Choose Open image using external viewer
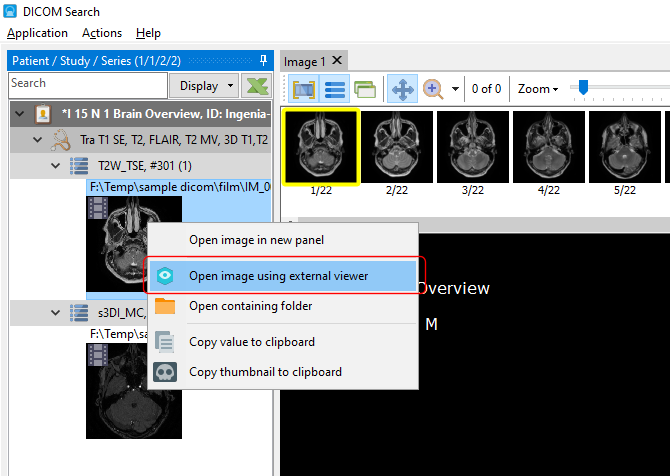Screen dimensions: 670x476 [278, 275]
